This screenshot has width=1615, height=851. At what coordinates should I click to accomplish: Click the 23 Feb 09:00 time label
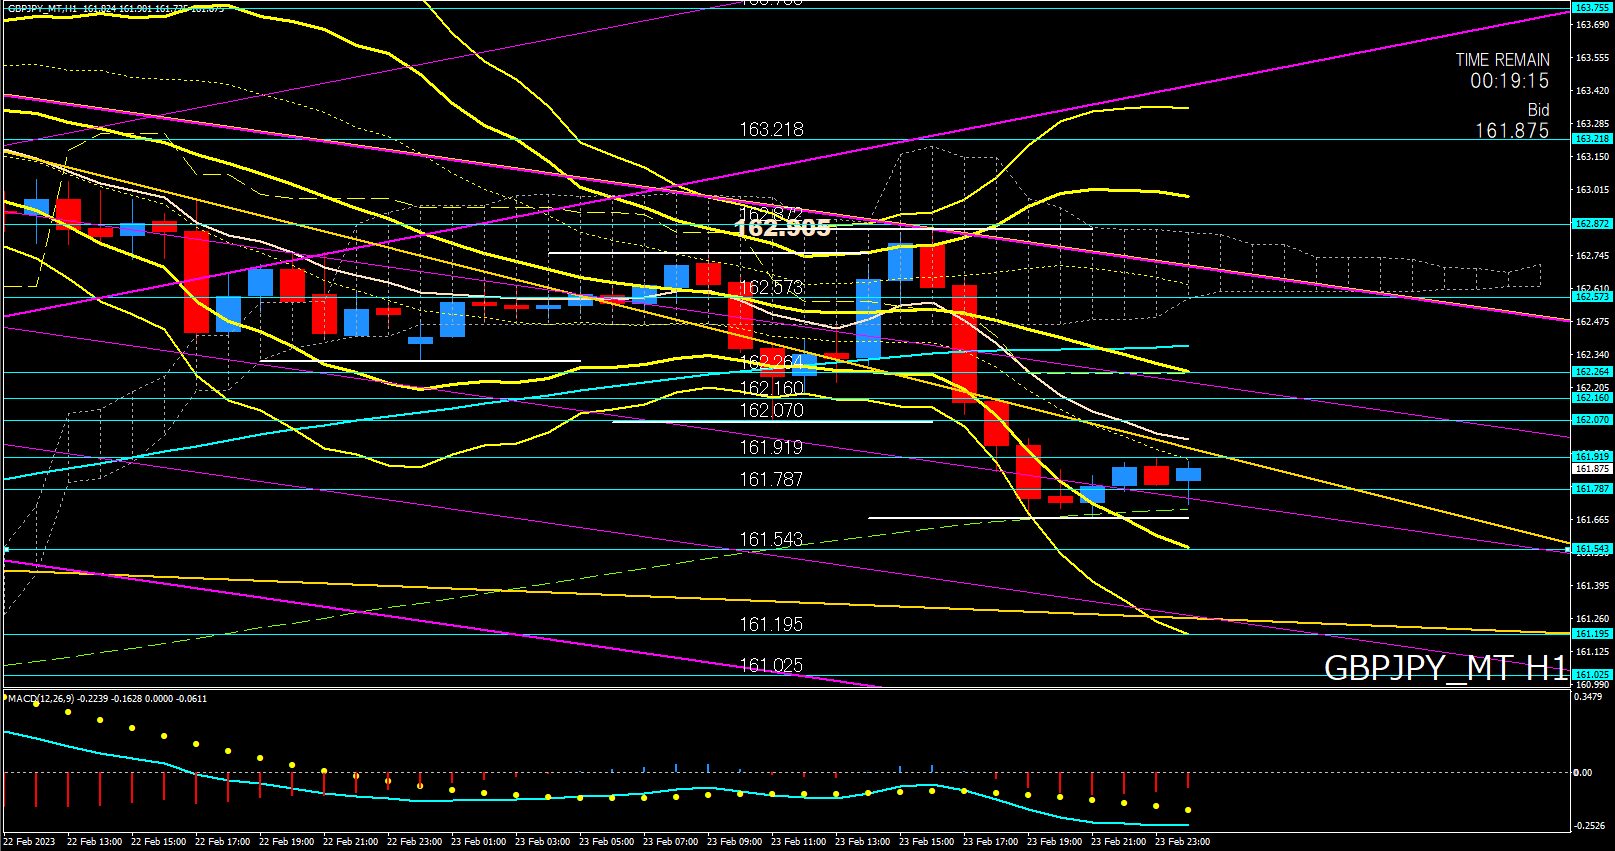coord(732,842)
